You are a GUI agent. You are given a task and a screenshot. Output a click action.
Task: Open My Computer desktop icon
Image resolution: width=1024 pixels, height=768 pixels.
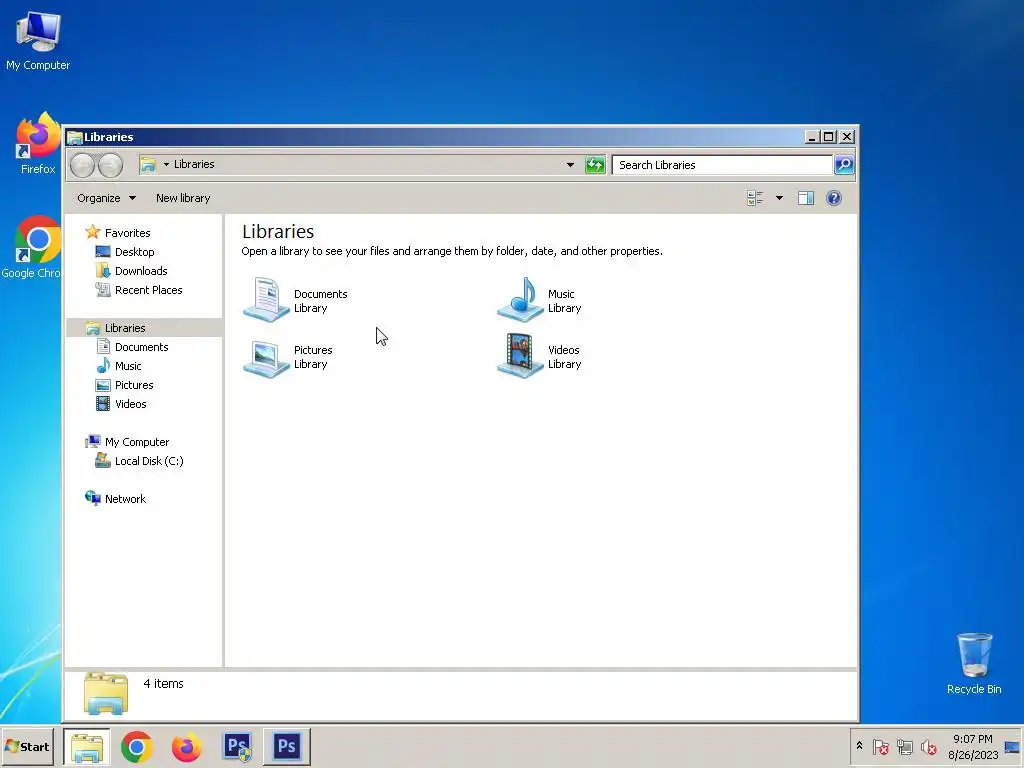tap(38, 39)
